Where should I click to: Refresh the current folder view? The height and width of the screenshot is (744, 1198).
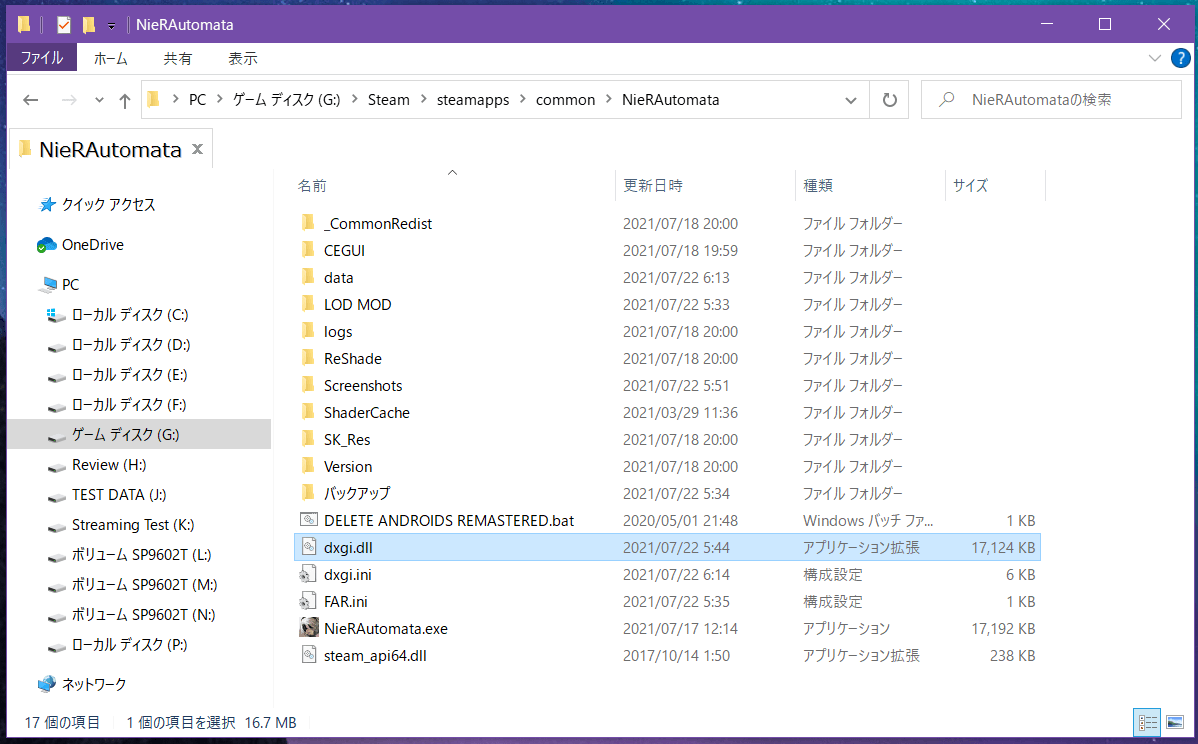click(x=888, y=100)
